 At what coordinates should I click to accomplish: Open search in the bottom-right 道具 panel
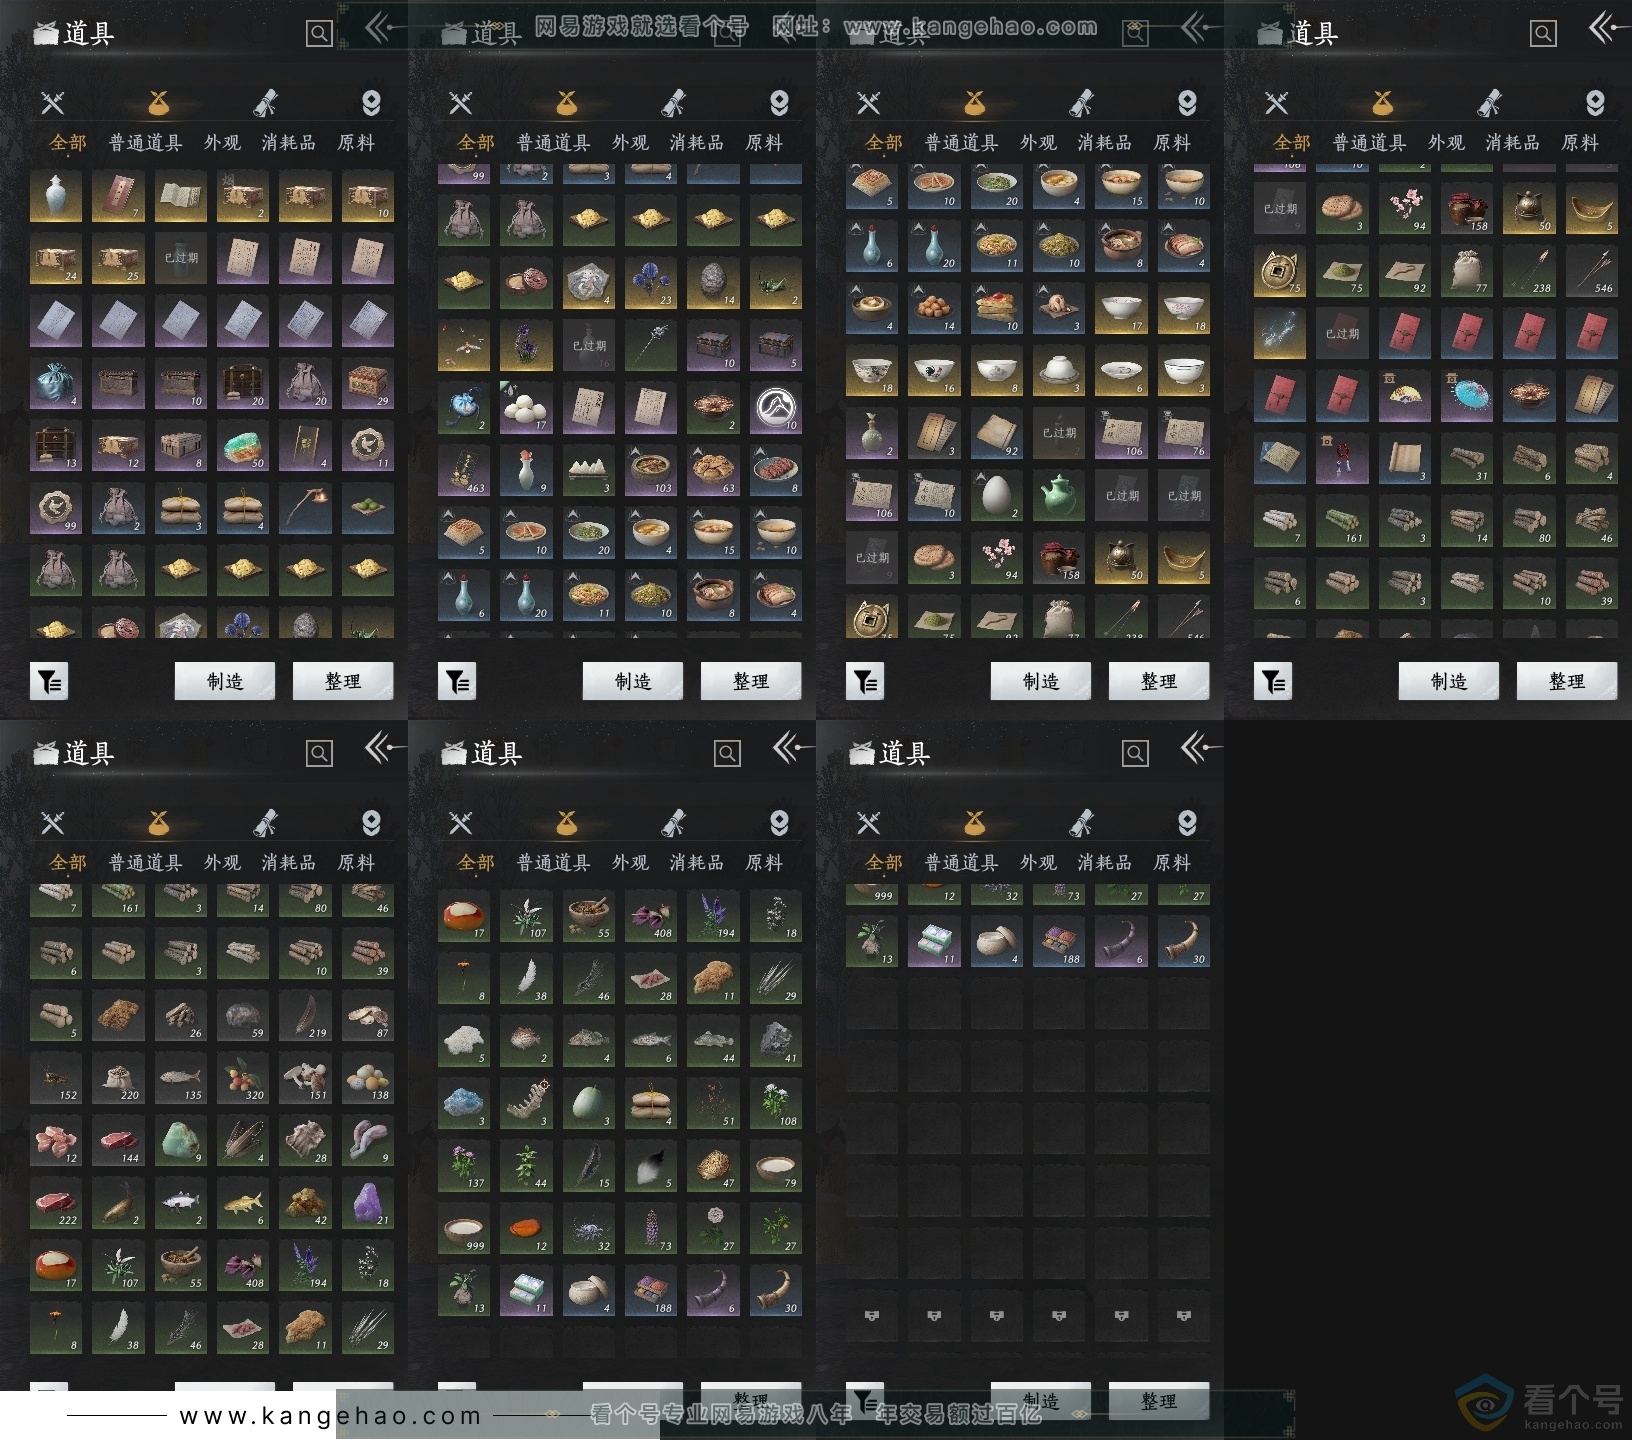point(1135,754)
